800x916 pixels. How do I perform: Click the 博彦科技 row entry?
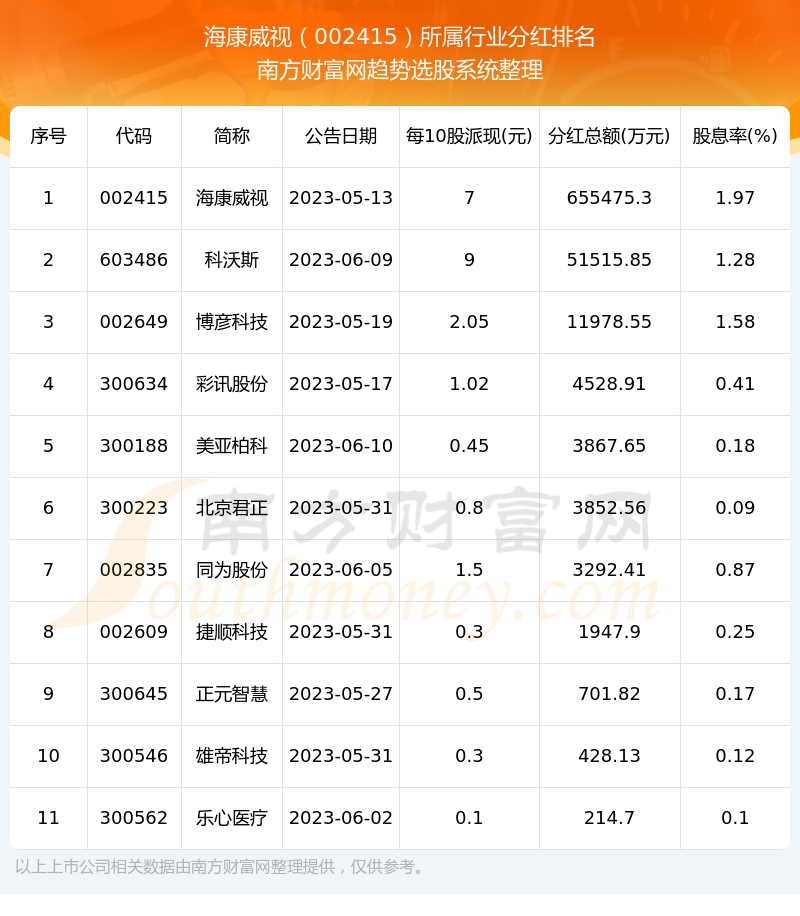coord(231,322)
